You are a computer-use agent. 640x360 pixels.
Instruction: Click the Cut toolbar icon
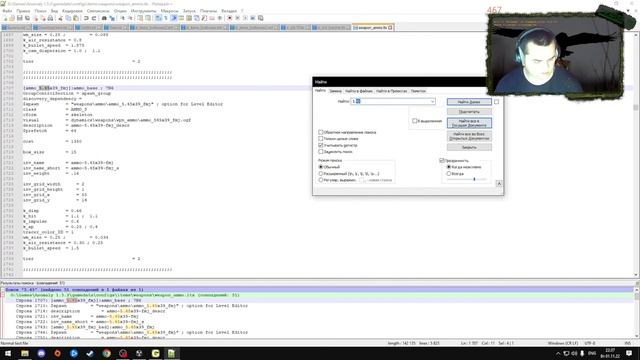(x=60, y=18)
